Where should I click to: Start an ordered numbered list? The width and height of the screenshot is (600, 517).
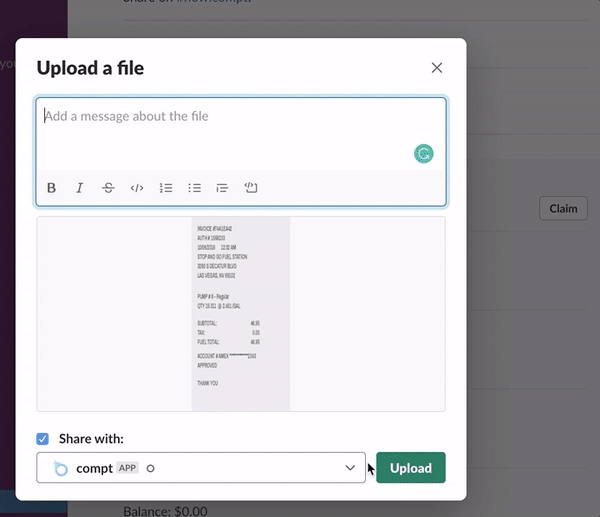(166, 188)
